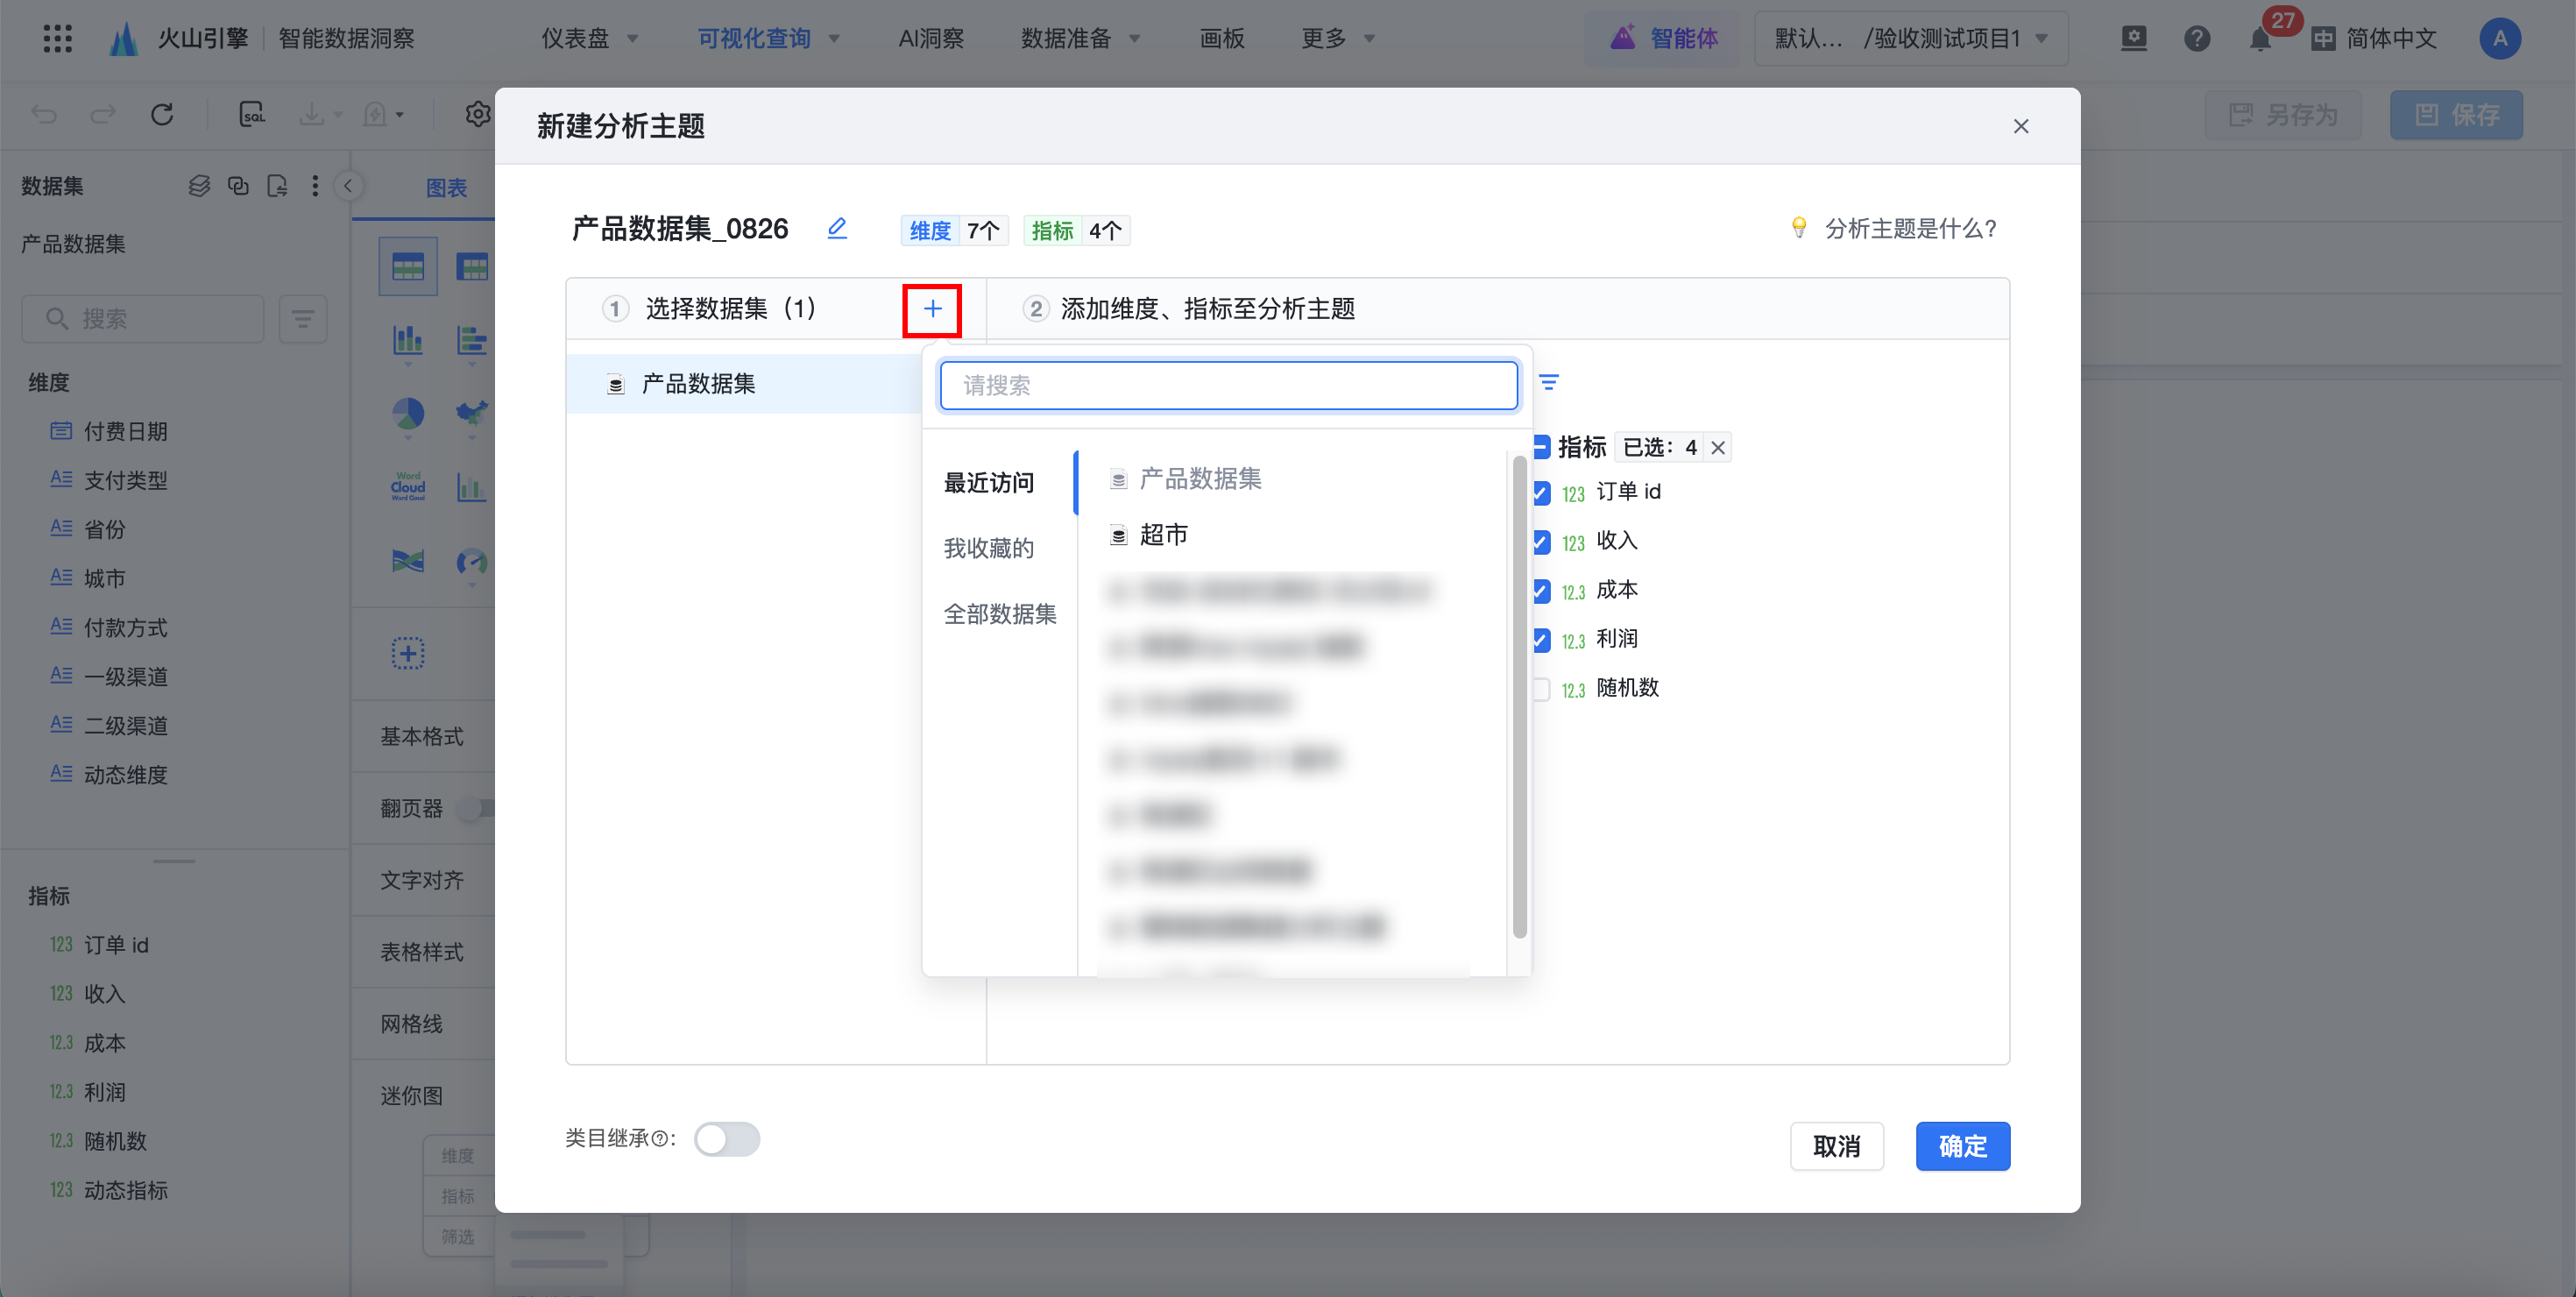Clear selected metrics with the X icon
This screenshot has height=1297, width=2576.
point(1718,448)
